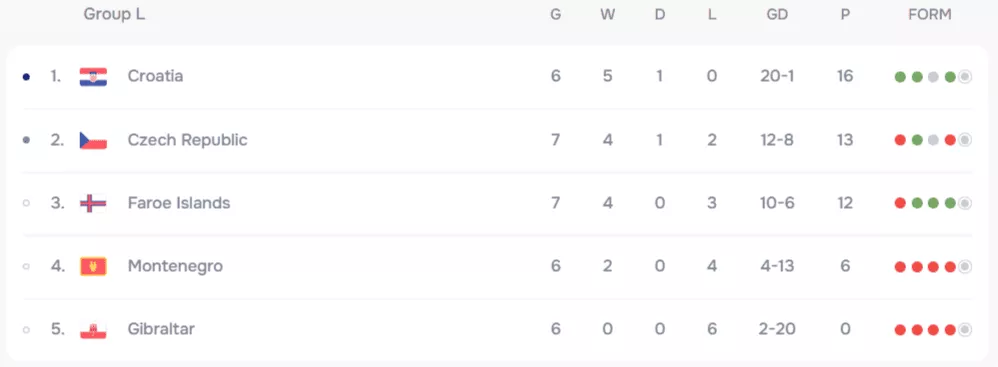Viewport: 998px width, 367px height.
Task: Select the upcoming match circle for Croatia
Action: click(x=965, y=77)
